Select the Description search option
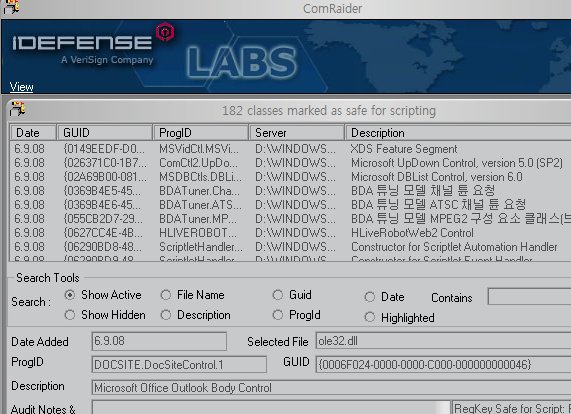Screen dimensions: 571x414 (x=166, y=315)
